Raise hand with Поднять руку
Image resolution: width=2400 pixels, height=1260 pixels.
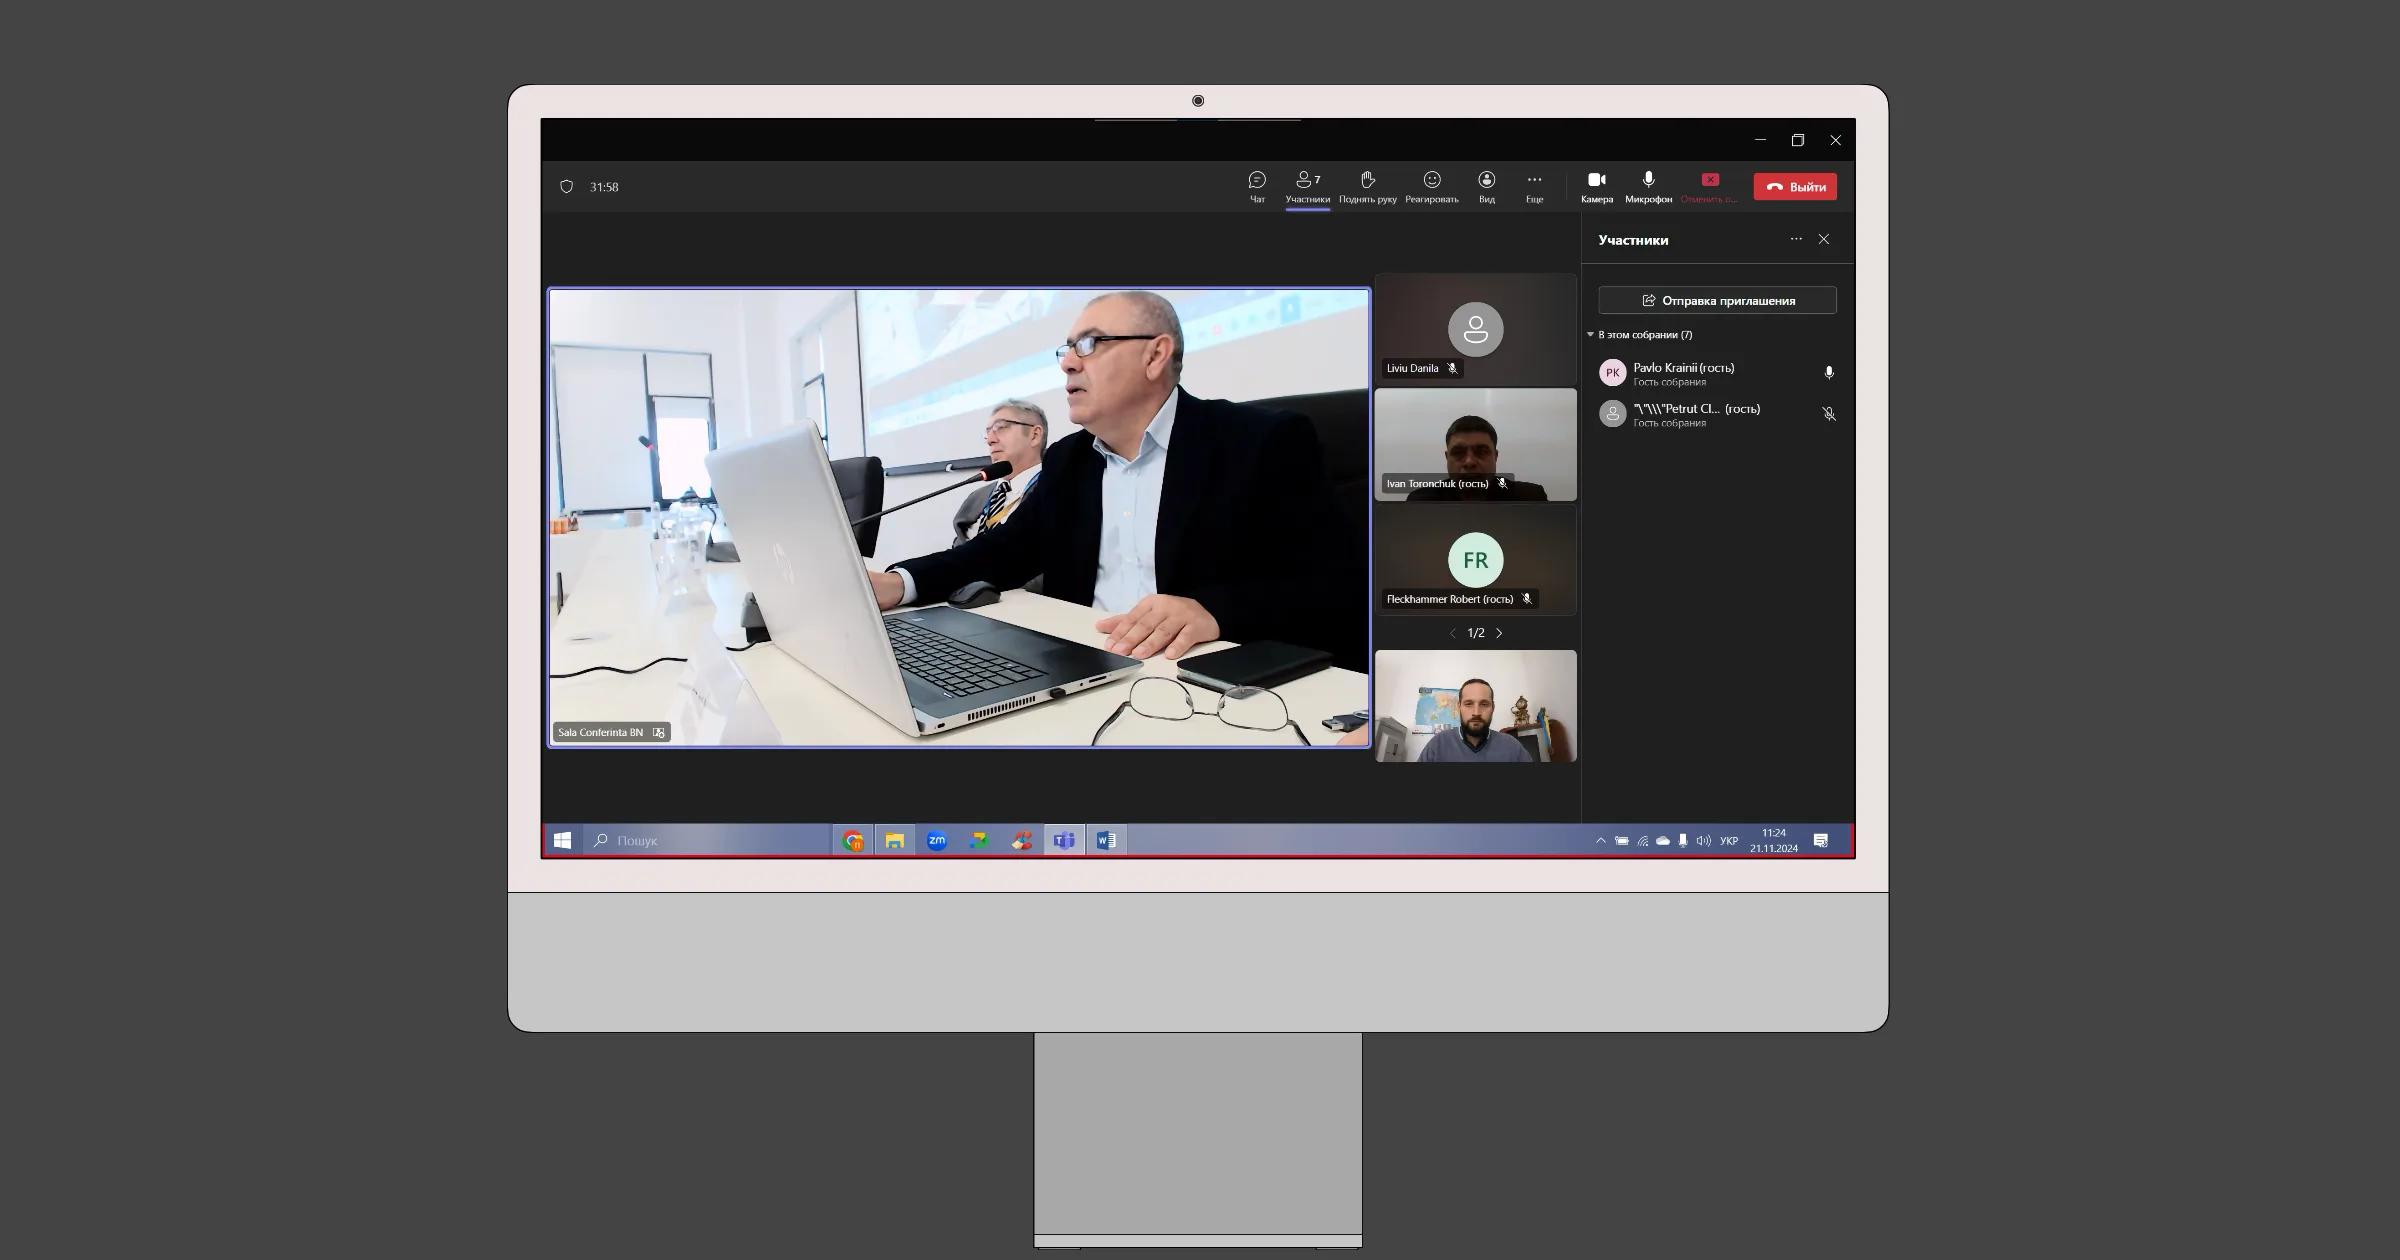tap(1367, 187)
